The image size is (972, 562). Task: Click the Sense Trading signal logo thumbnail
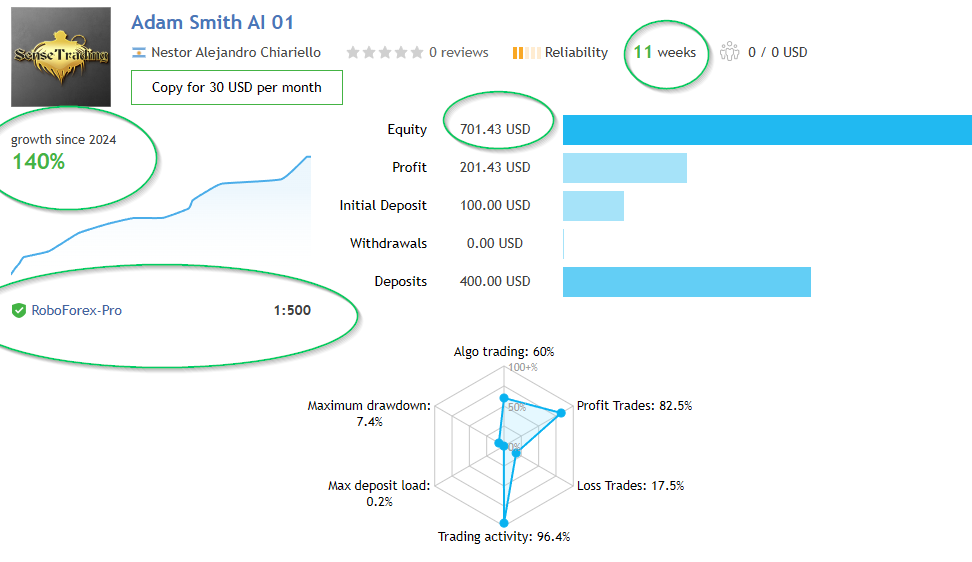click(61, 57)
